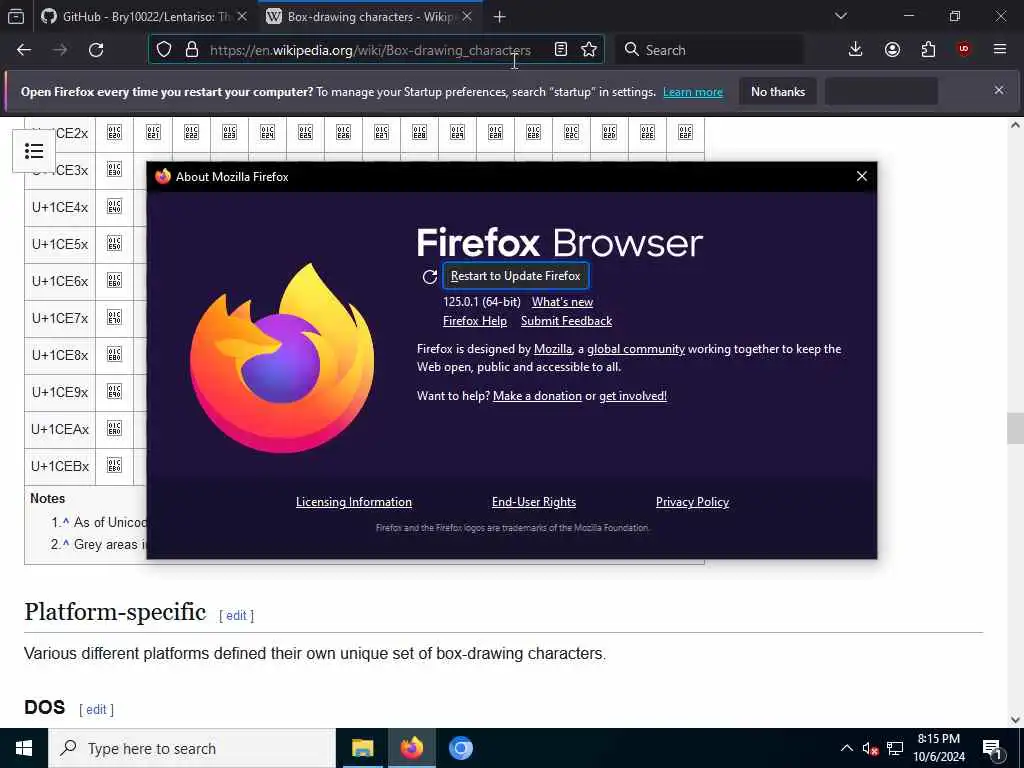Open the Firefox View icon in the tab strip
Viewport: 1024px width, 768px height.
point(16,16)
